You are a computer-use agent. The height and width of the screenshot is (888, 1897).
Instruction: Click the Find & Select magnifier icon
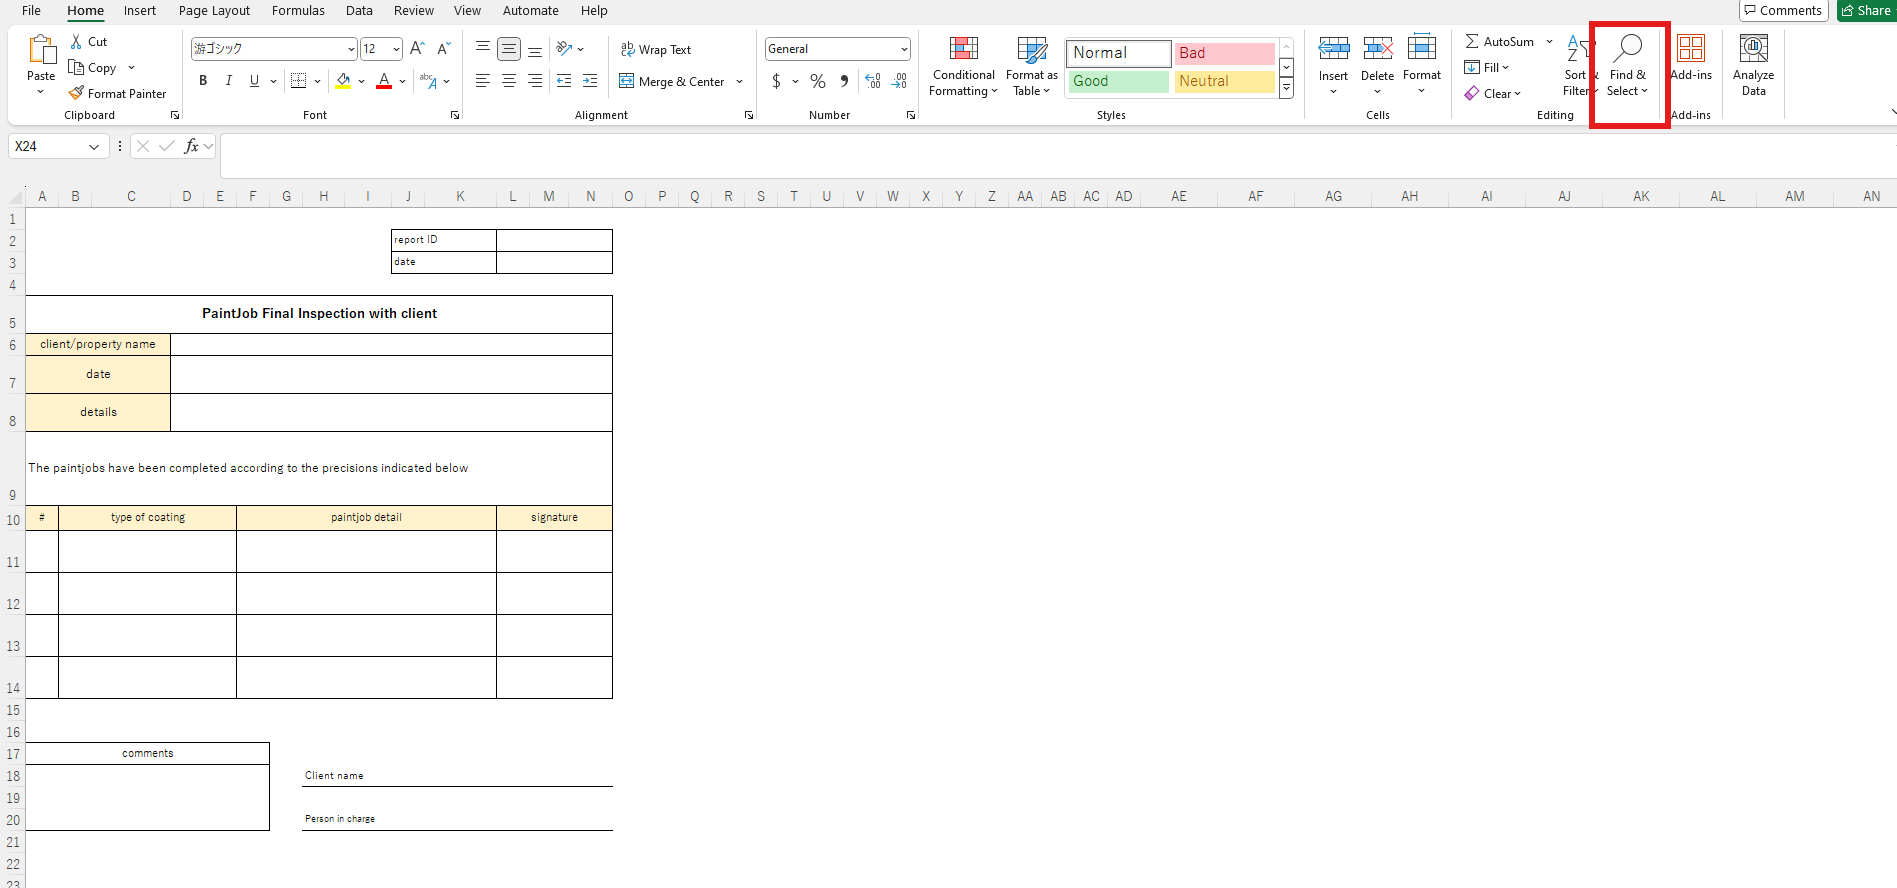click(x=1627, y=48)
